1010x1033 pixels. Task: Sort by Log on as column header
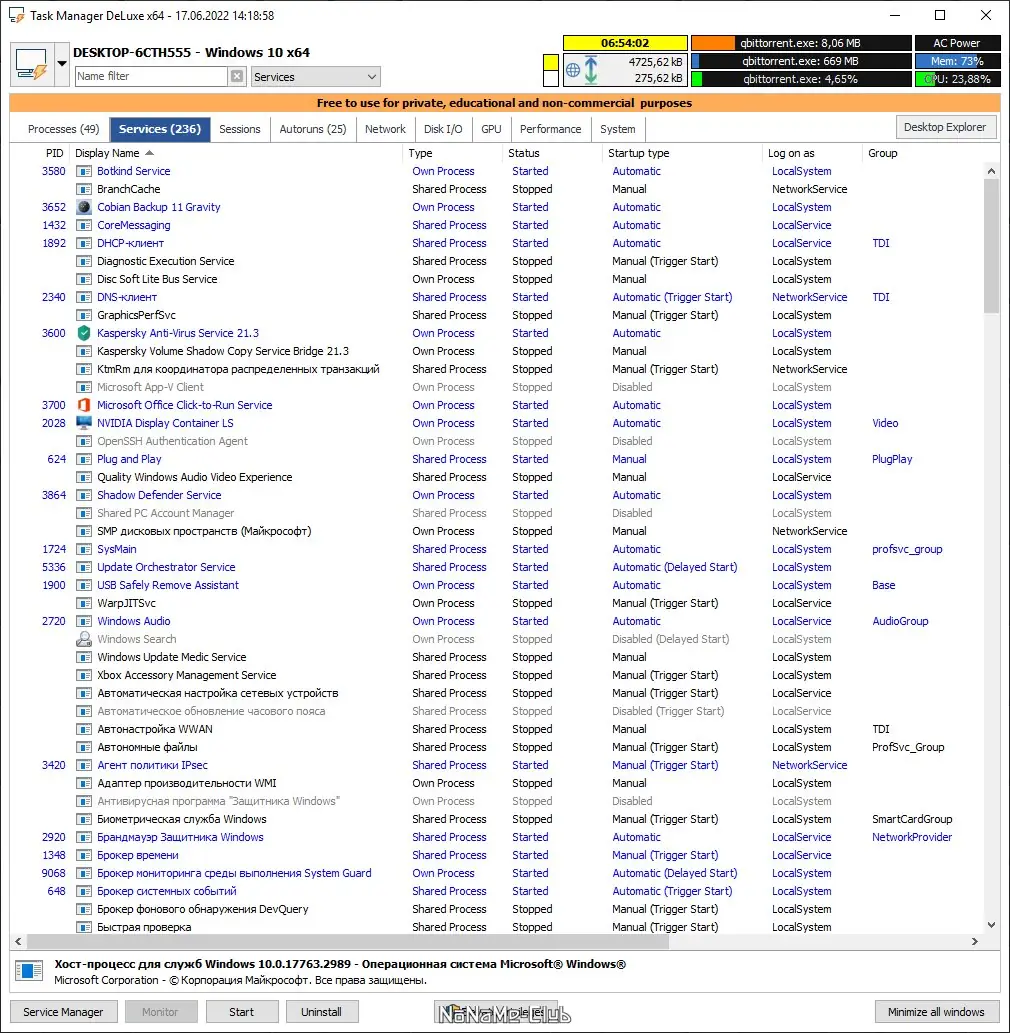[x=812, y=153]
